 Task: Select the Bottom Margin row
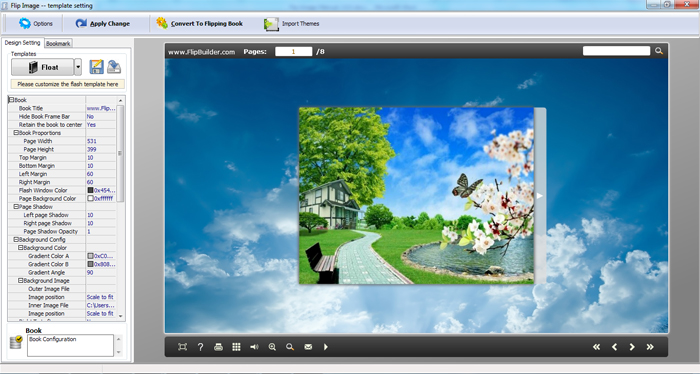(x=62, y=166)
